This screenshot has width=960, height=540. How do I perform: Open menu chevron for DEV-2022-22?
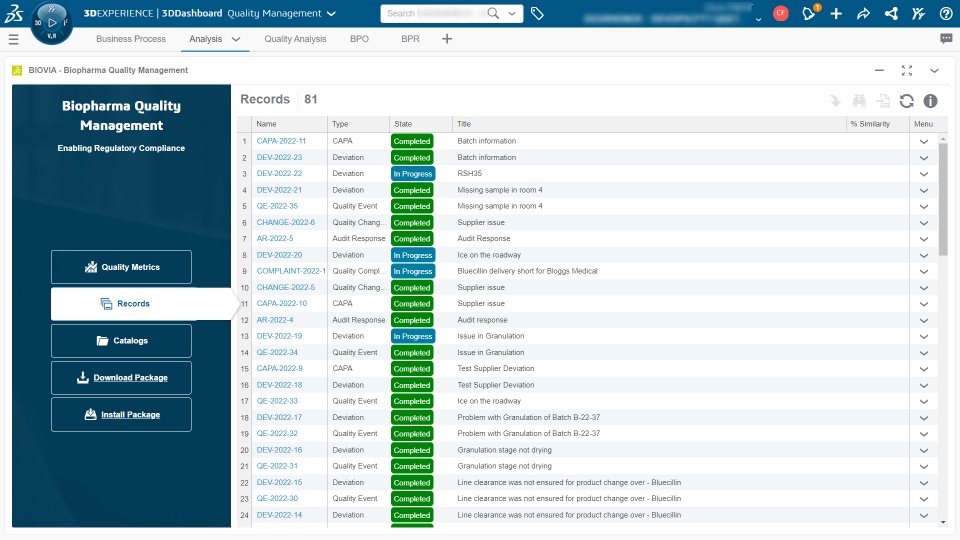(924, 174)
